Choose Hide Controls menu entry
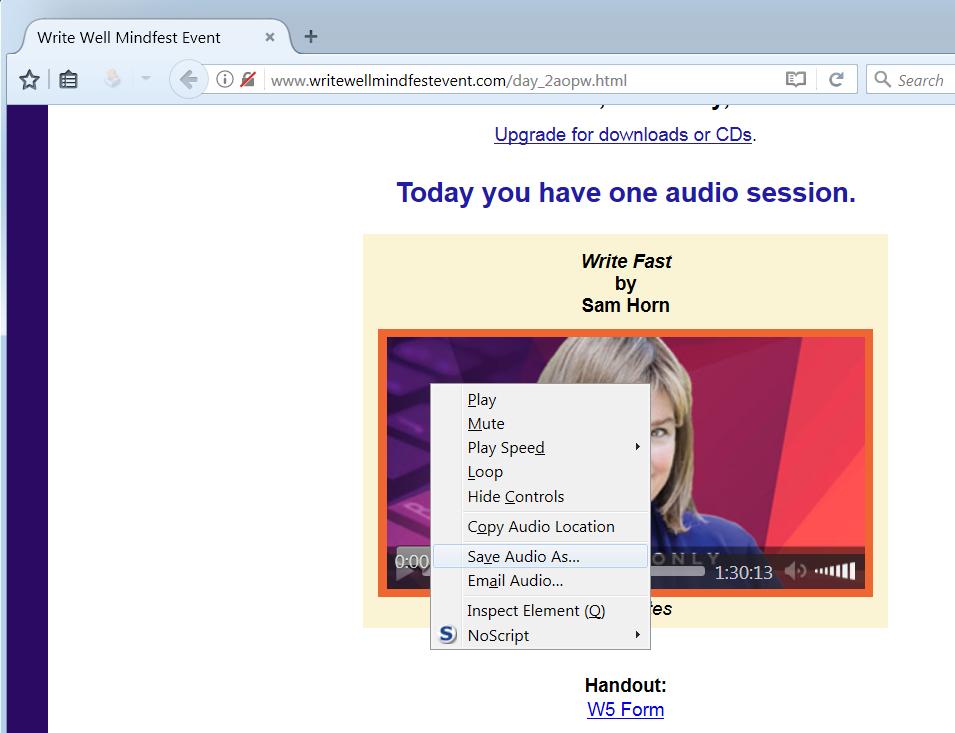The image size is (955, 733). (x=540, y=496)
